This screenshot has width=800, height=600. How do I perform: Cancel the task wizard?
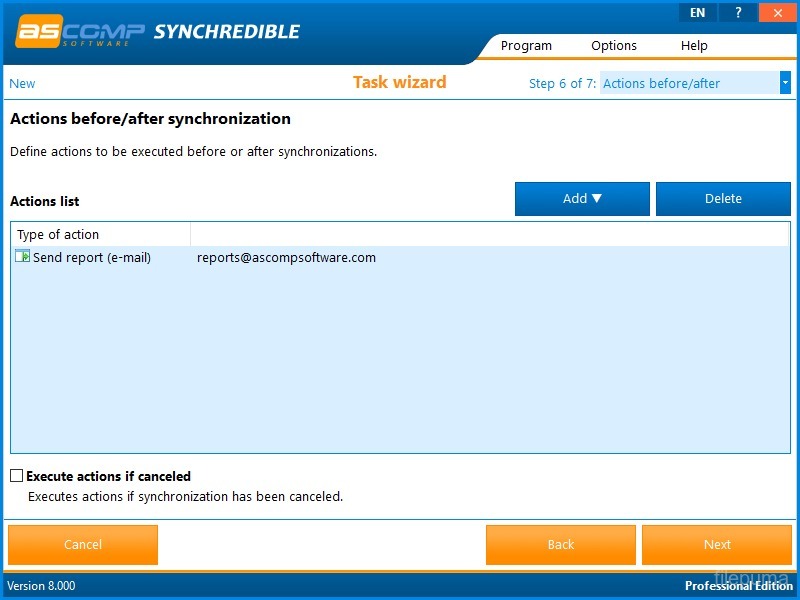(83, 544)
